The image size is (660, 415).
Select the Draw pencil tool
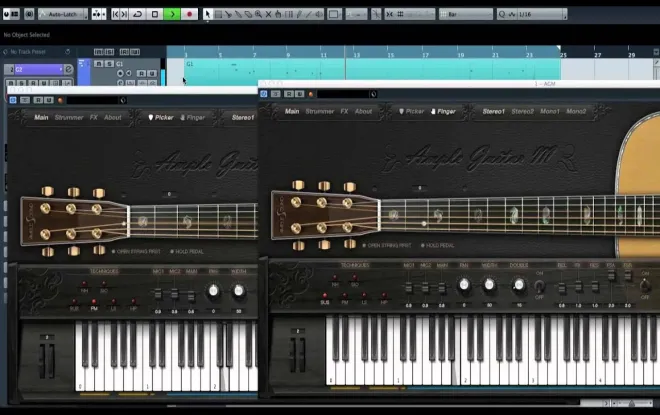299,14
